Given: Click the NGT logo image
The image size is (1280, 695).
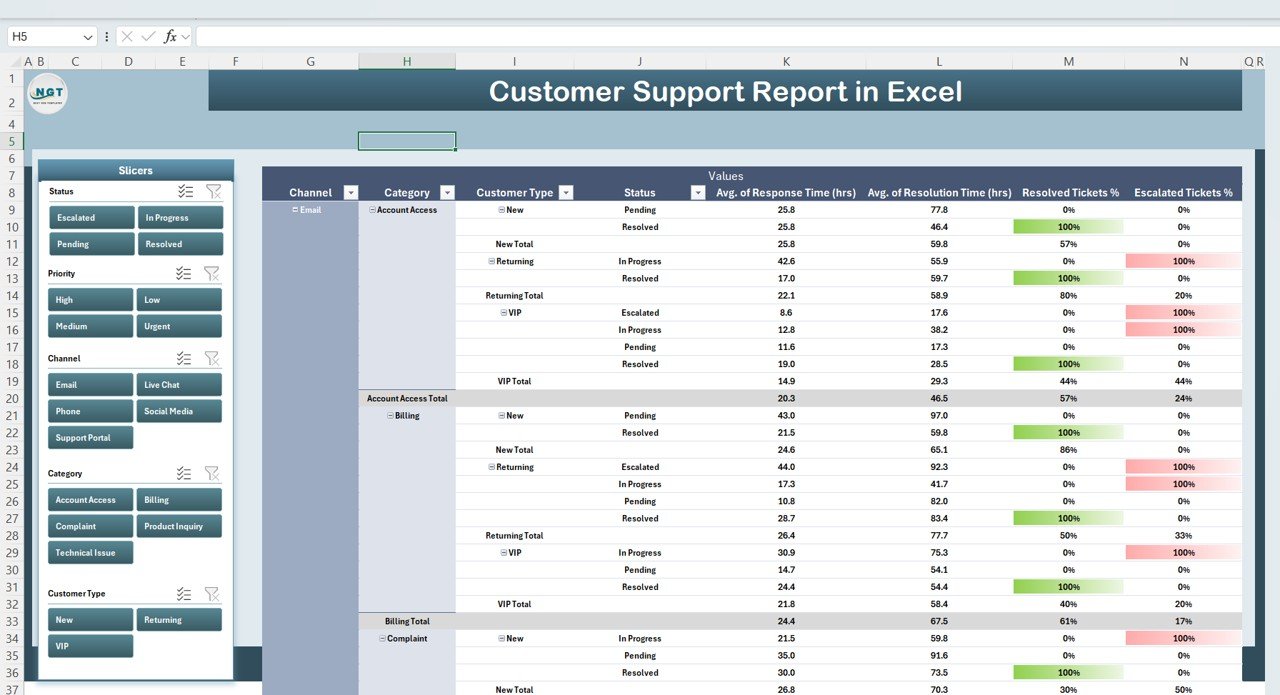Looking at the screenshot, I should click(47, 93).
